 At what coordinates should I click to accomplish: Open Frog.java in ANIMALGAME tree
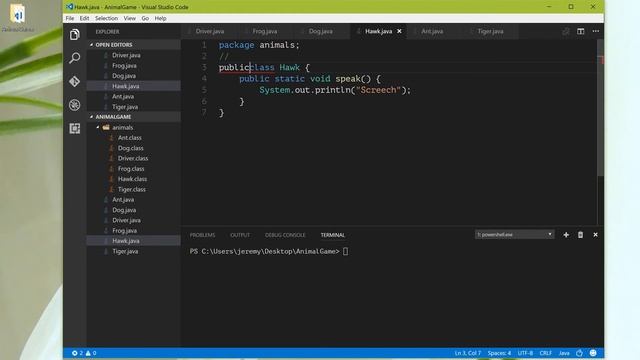(x=133, y=231)
